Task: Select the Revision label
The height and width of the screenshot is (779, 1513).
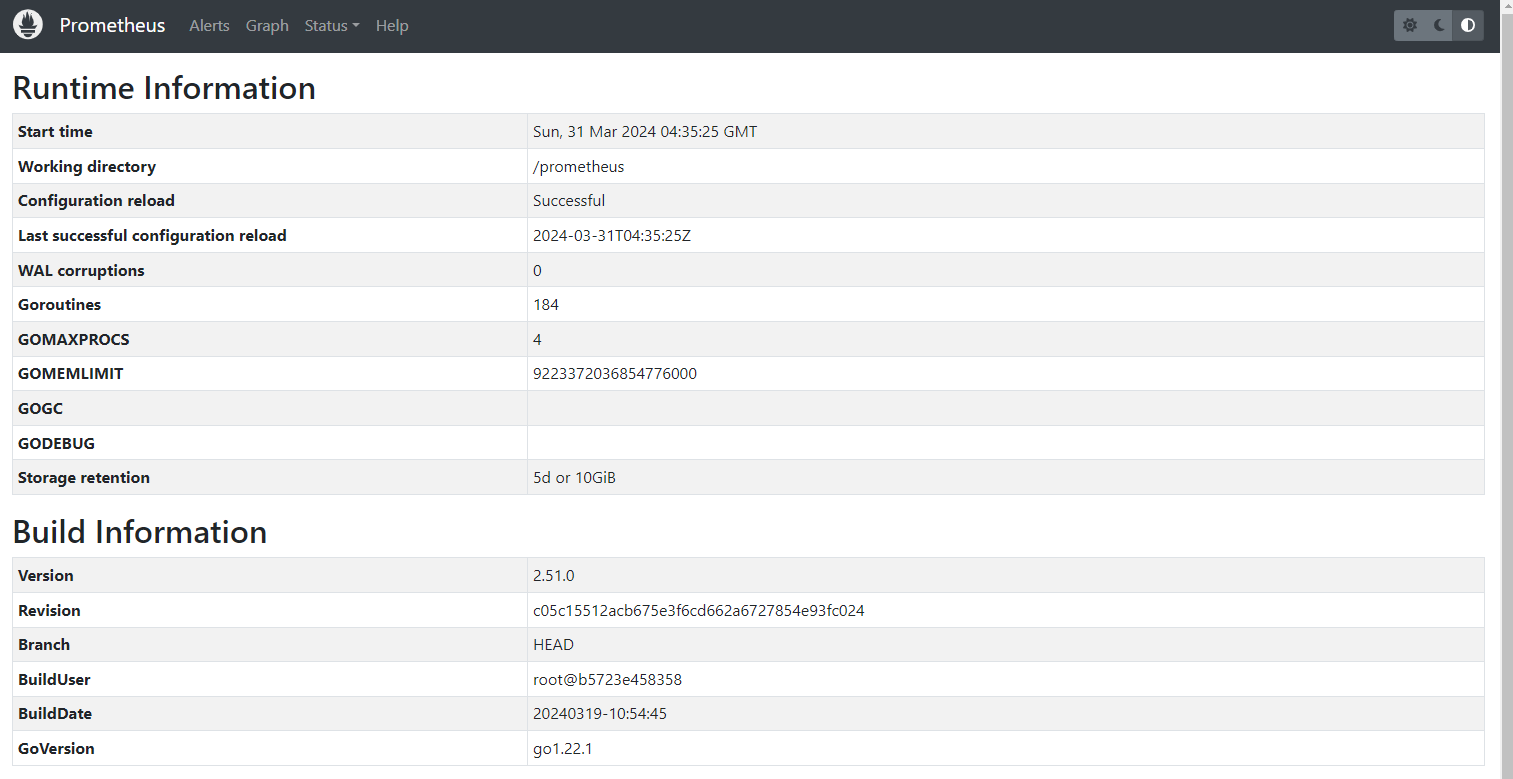Action: click(x=50, y=611)
